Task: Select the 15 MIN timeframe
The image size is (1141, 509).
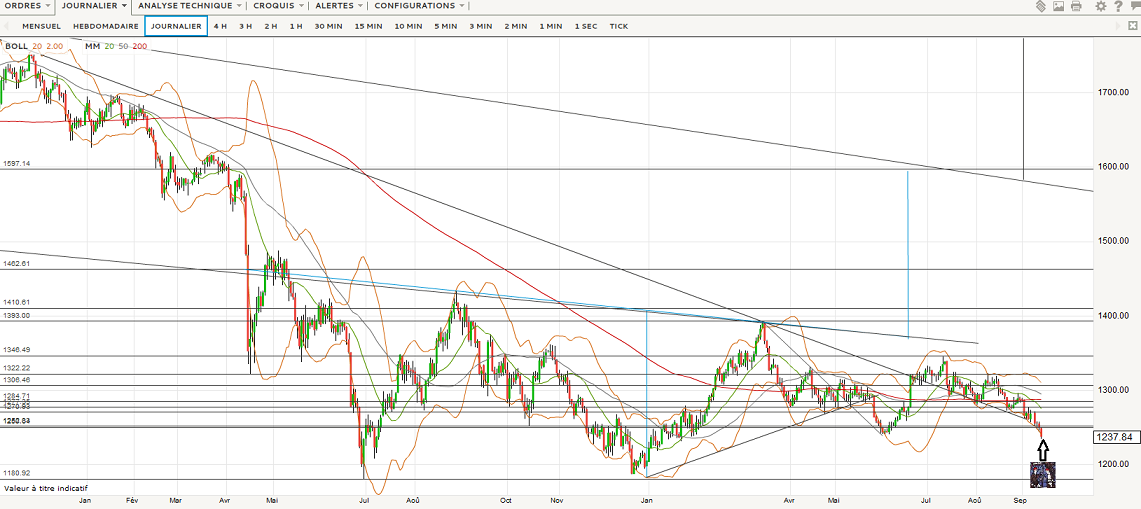Action: pyautogui.click(x=369, y=26)
